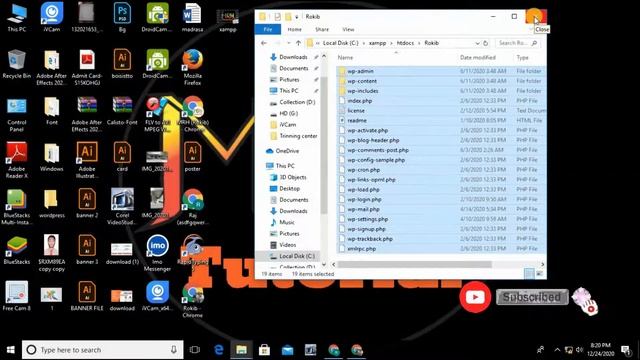
Task: Open the View ribbon tab
Action: pos(348,29)
